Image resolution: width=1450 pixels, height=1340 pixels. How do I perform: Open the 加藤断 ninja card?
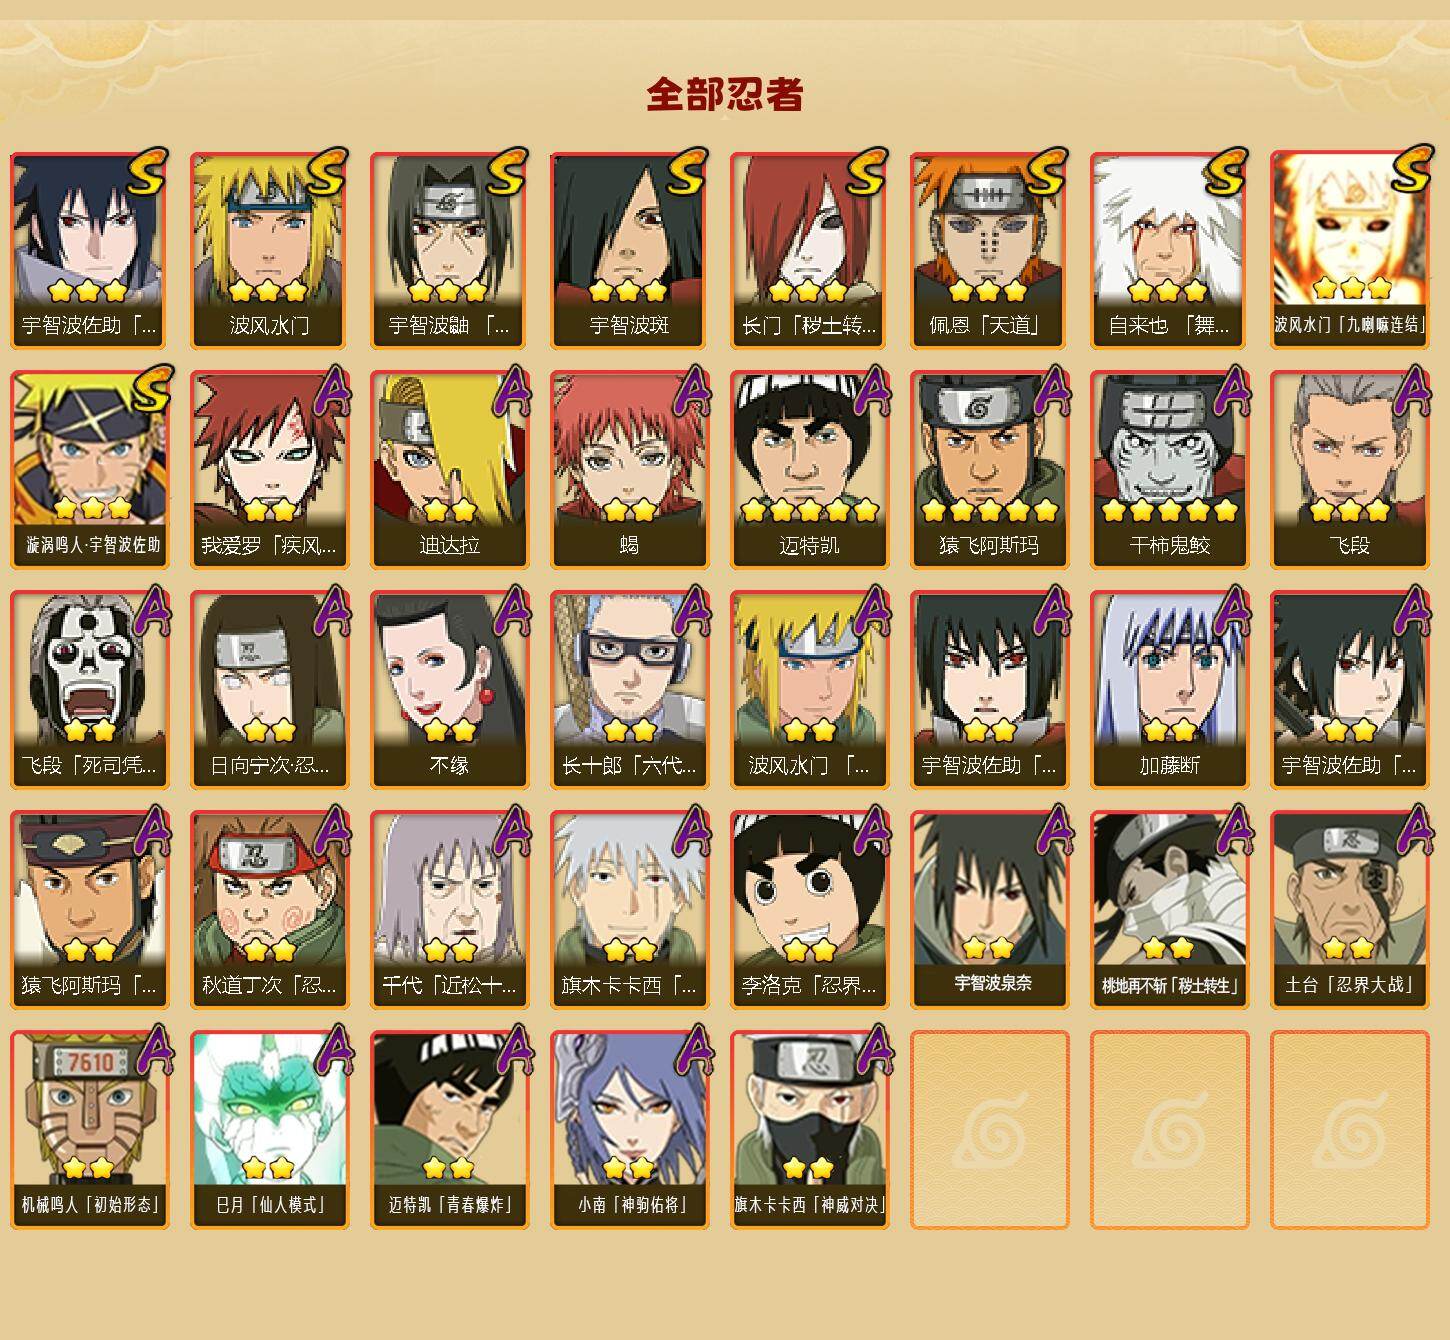[1169, 690]
